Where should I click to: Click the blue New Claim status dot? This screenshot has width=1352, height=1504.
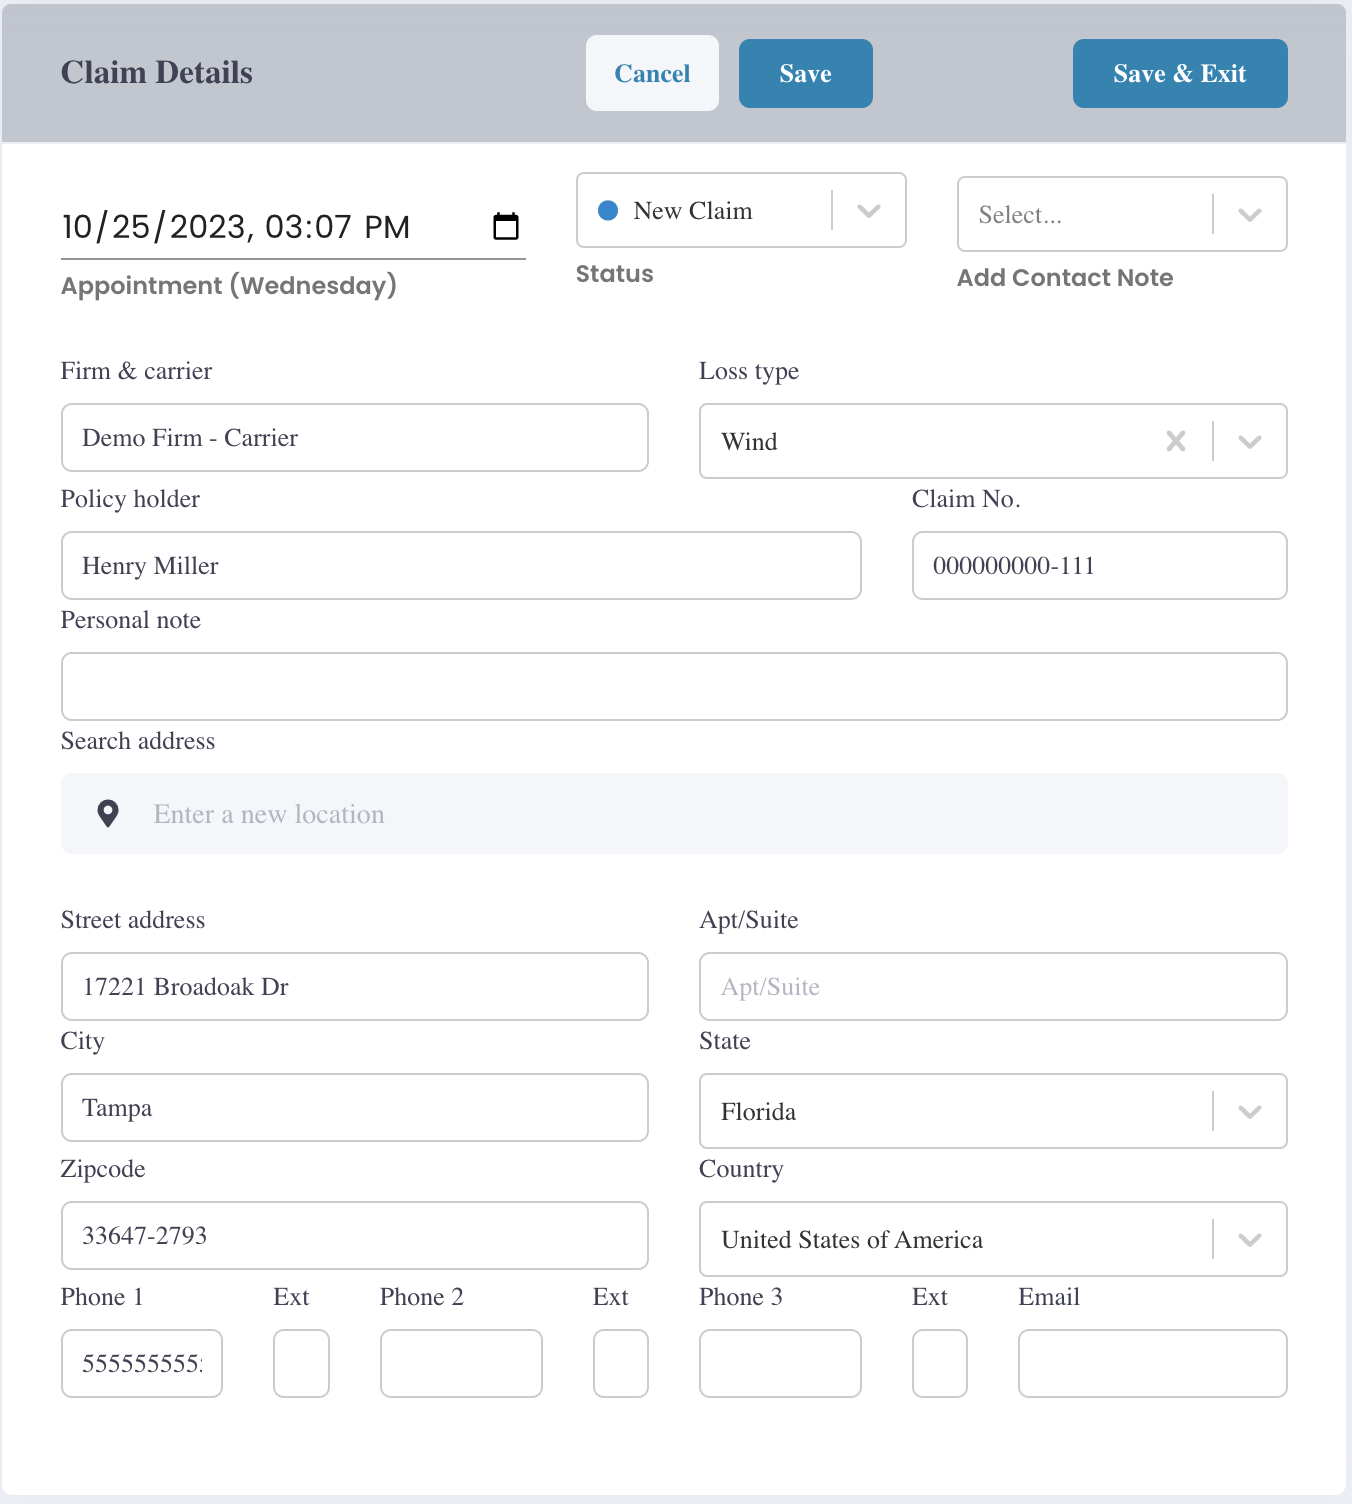coord(608,211)
